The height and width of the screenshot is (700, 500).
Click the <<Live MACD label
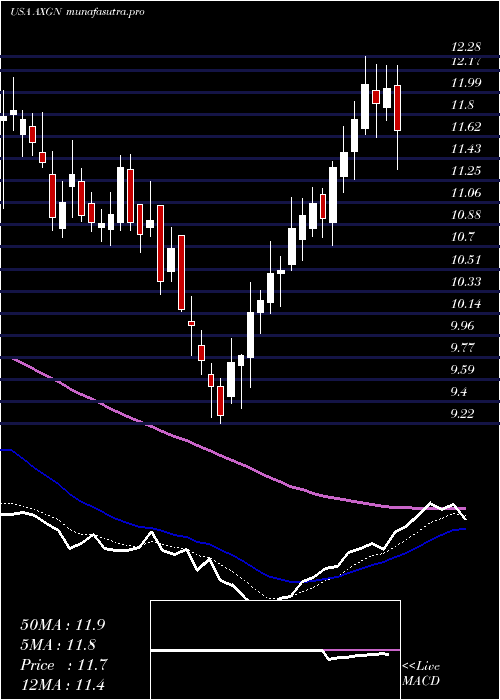click(x=421, y=674)
